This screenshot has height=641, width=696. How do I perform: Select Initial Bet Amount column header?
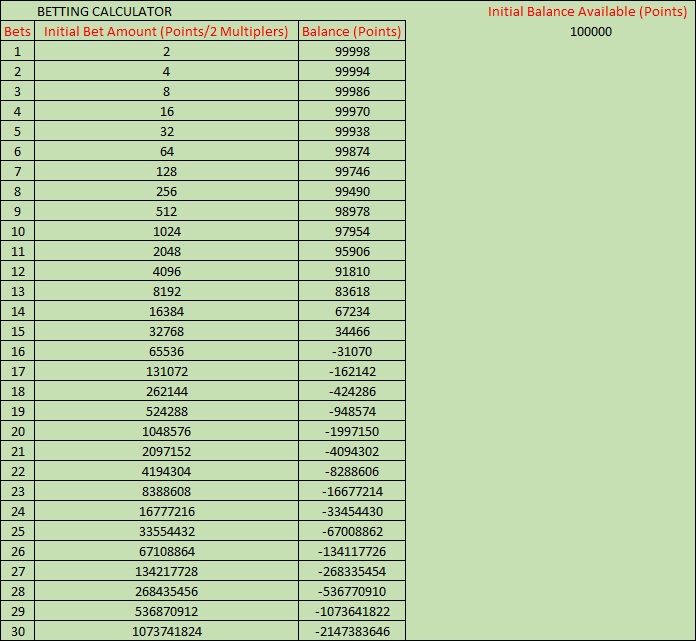[166, 31]
